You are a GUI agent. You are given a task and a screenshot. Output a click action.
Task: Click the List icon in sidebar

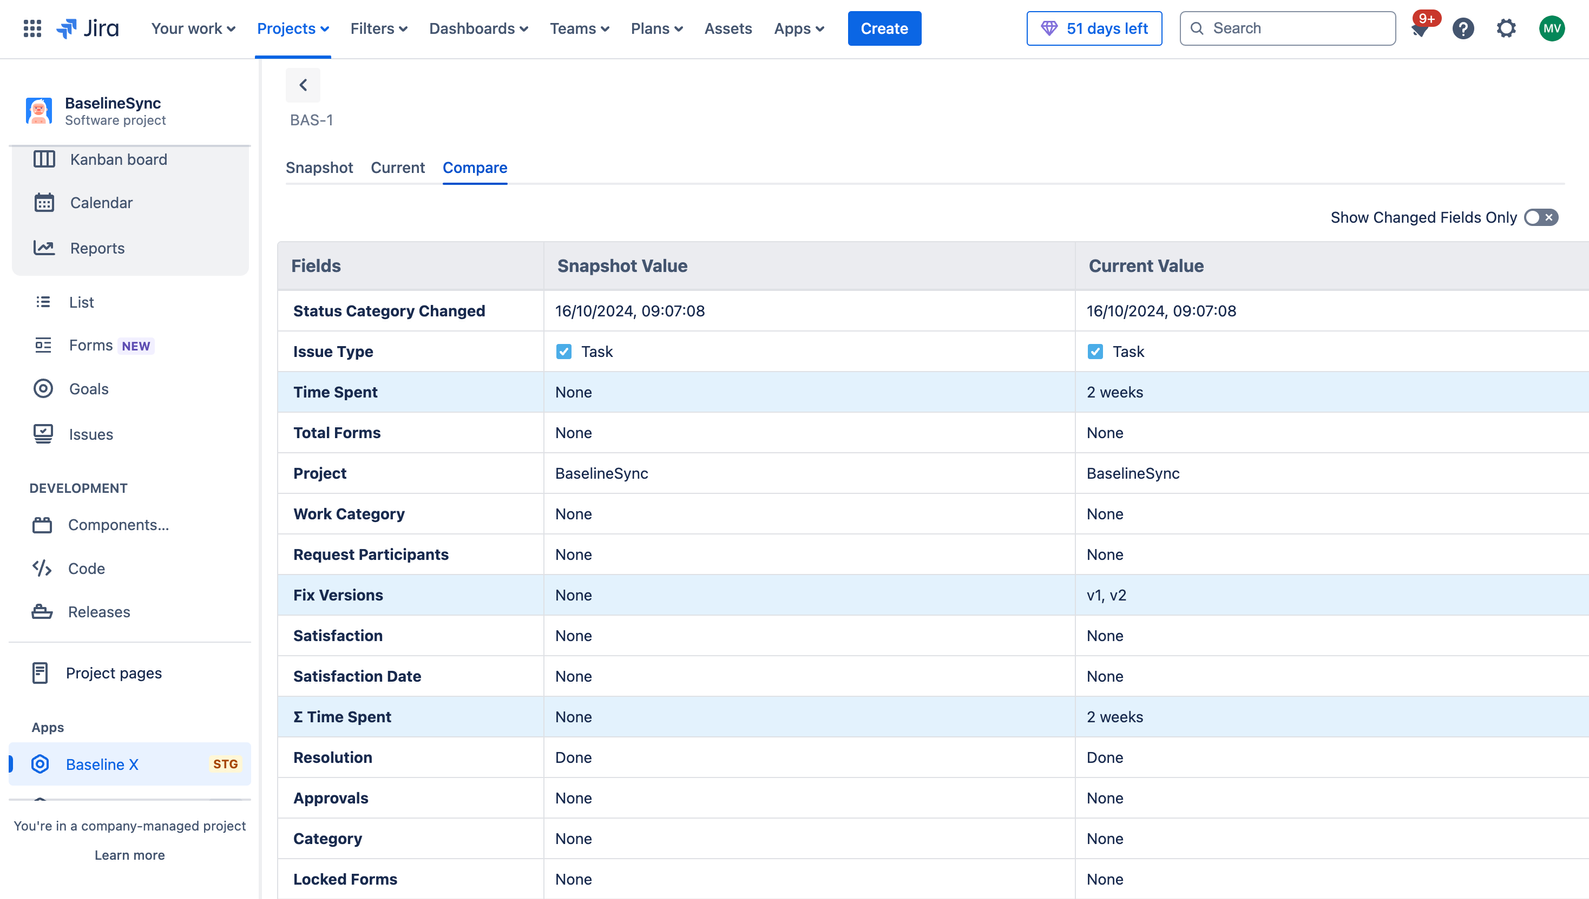coord(43,302)
